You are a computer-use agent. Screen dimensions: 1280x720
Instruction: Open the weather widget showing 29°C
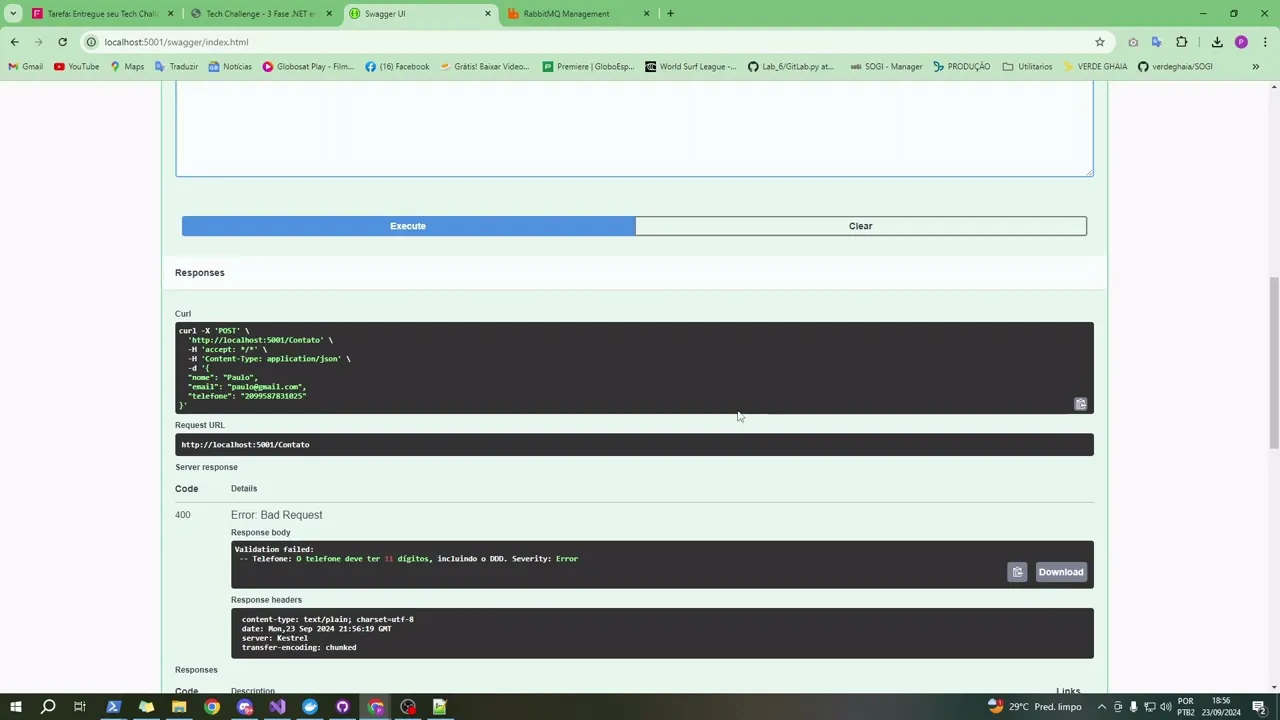tap(1034, 707)
